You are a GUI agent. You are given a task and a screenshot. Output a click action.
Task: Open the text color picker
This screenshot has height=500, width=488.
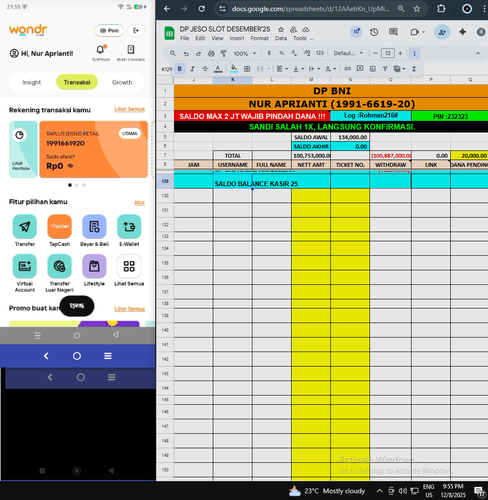(x=218, y=69)
